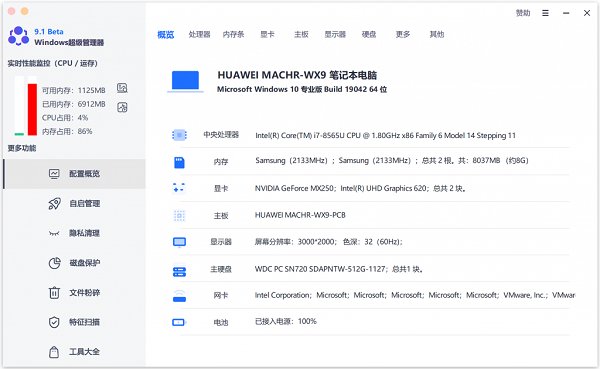Switch to the 更多 tab
600x369 pixels.
pyautogui.click(x=403, y=34)
